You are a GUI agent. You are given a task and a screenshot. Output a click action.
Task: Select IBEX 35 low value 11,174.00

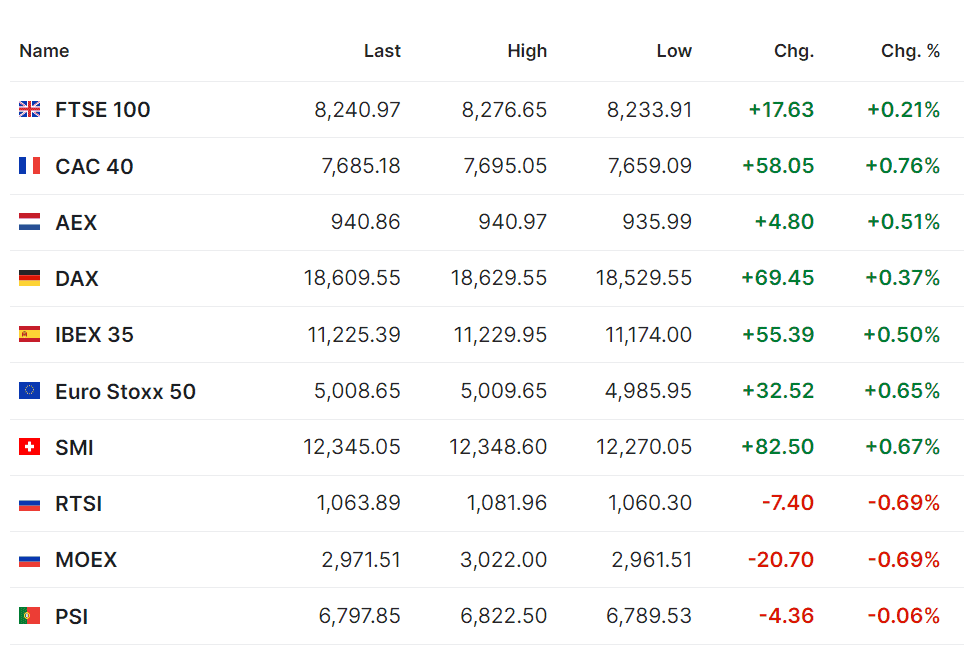(649, 335)
